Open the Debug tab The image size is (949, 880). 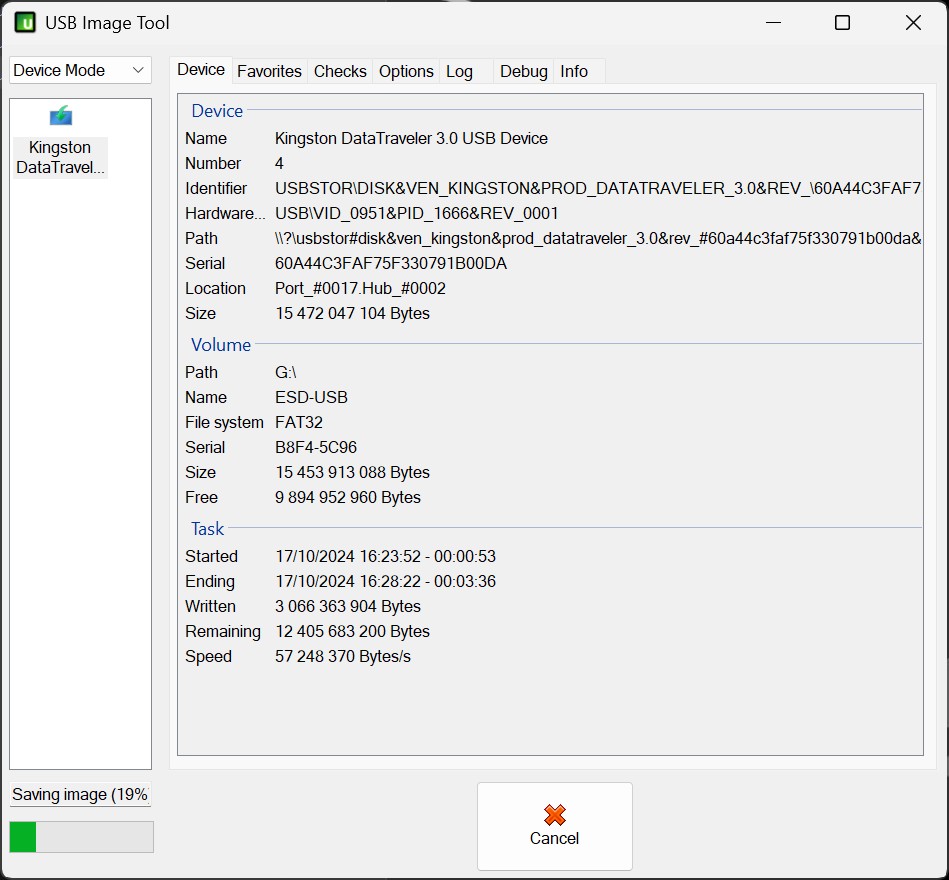[x=524, y=71]
